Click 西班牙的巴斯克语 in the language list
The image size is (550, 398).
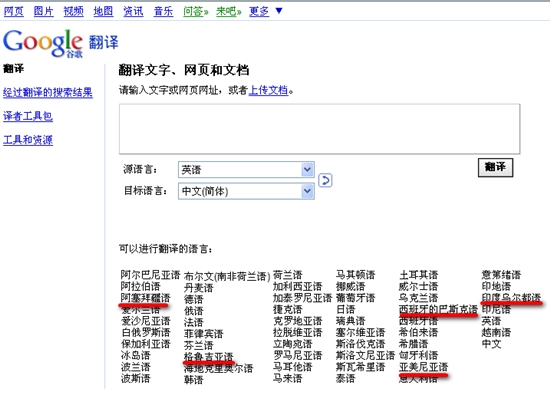(x=438, y=309)
